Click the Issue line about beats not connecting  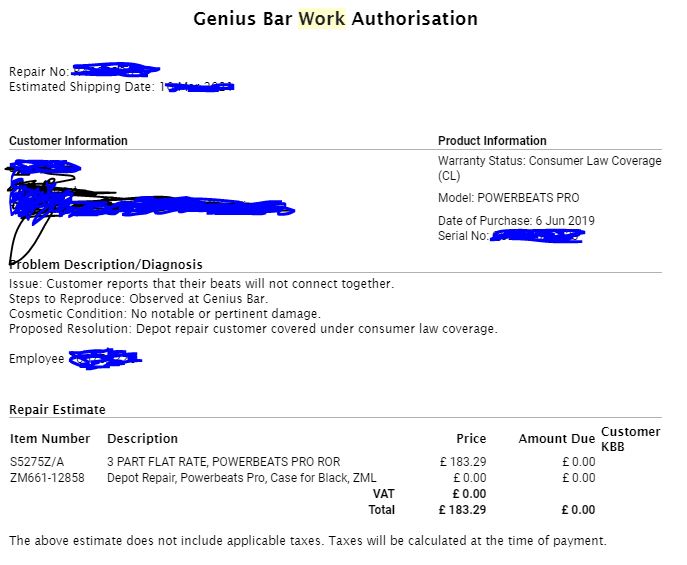pyautogui.click(x=202, y=284)
